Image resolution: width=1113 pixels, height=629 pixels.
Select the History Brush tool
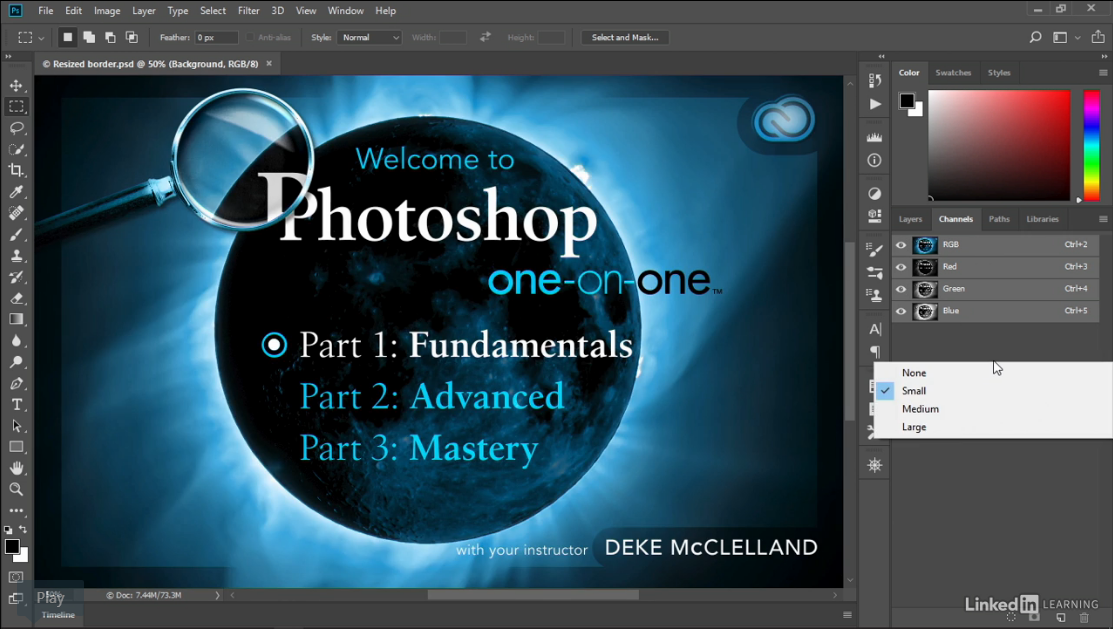coord(16,277)
